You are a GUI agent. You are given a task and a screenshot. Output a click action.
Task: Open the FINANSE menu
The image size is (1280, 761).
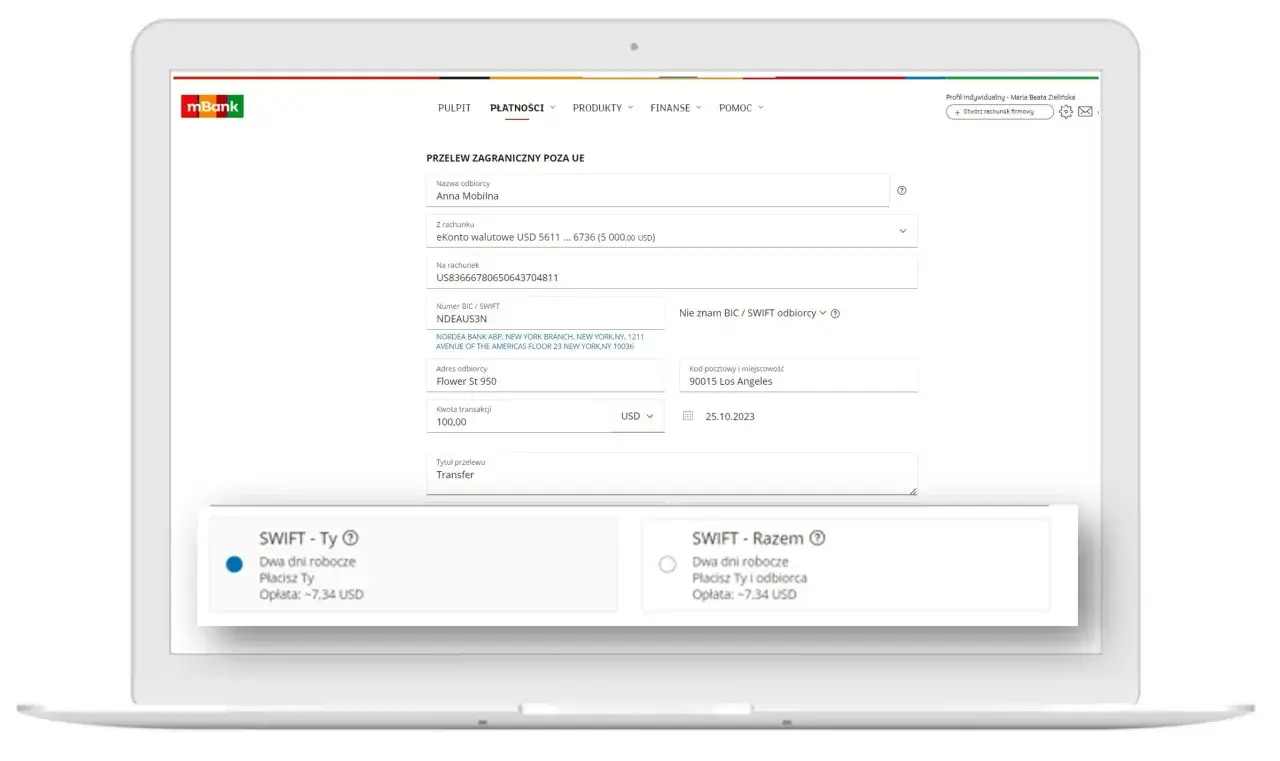click(x=670, y=107)
